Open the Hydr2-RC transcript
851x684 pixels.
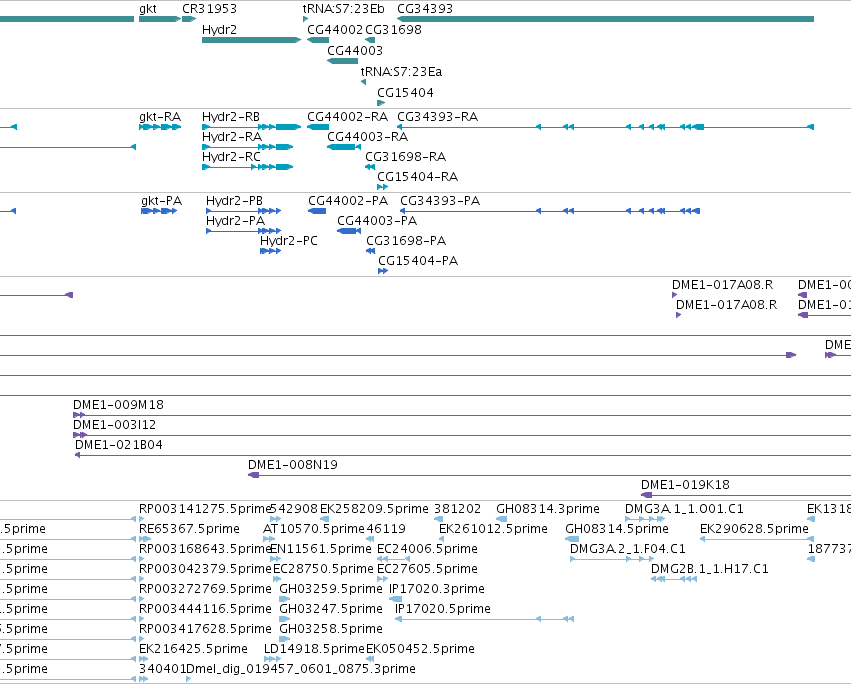tap(247, 167)
